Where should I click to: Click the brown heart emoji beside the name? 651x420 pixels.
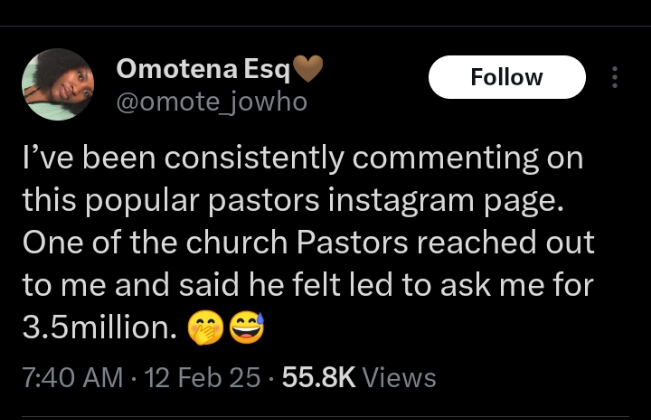[309, 69]
